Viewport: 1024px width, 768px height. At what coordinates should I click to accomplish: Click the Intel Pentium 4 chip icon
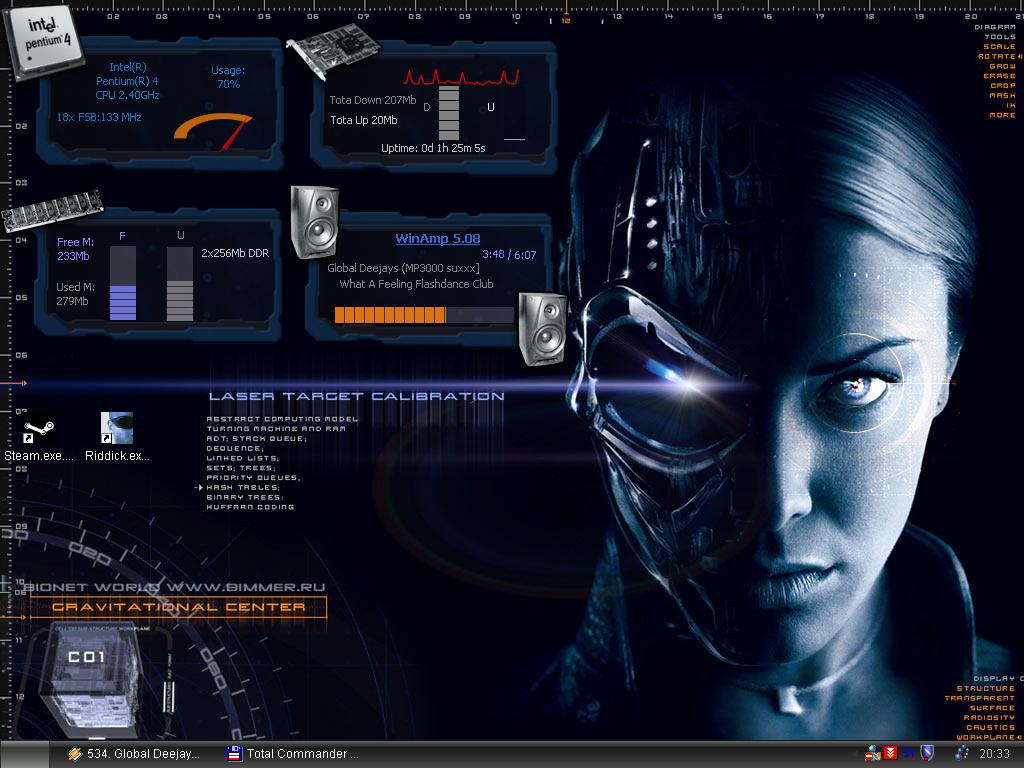pos(44,42)
